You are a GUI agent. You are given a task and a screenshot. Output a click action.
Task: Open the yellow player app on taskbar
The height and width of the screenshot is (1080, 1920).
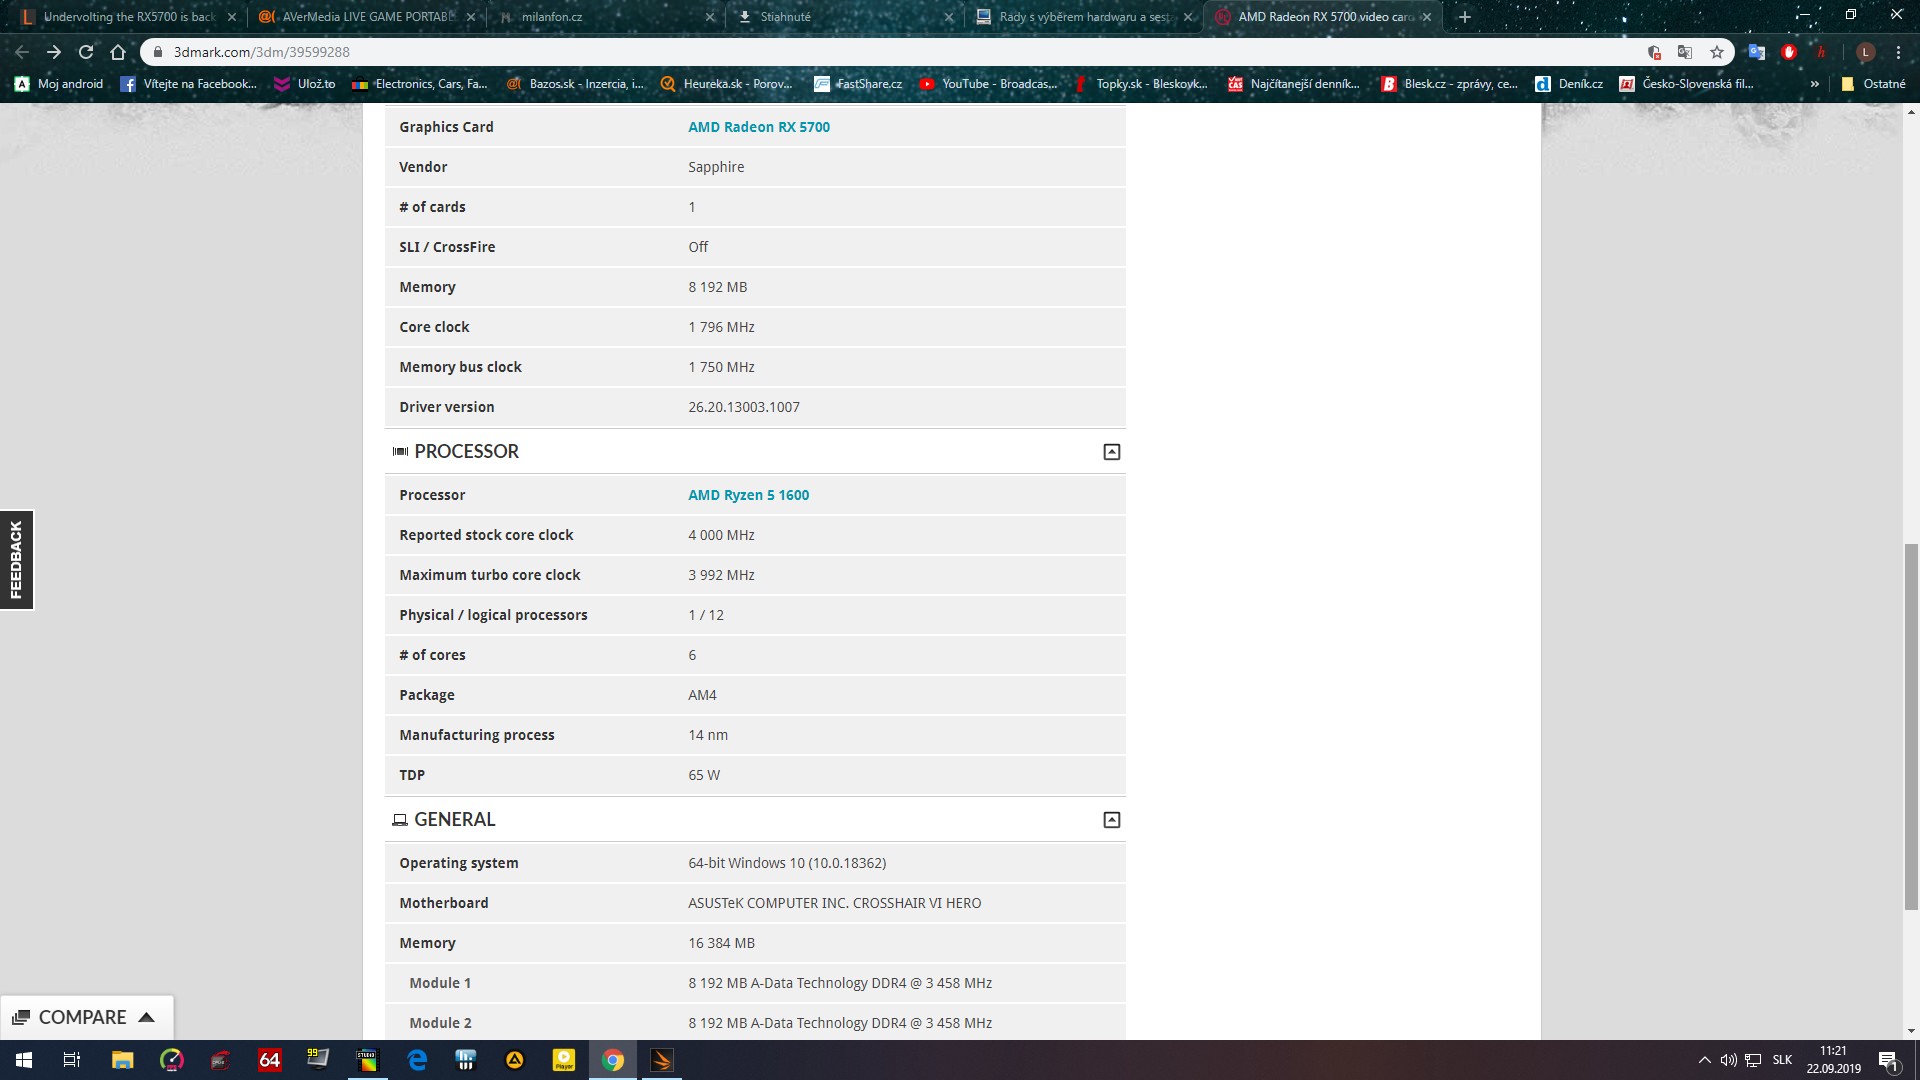pos(564,1060)
